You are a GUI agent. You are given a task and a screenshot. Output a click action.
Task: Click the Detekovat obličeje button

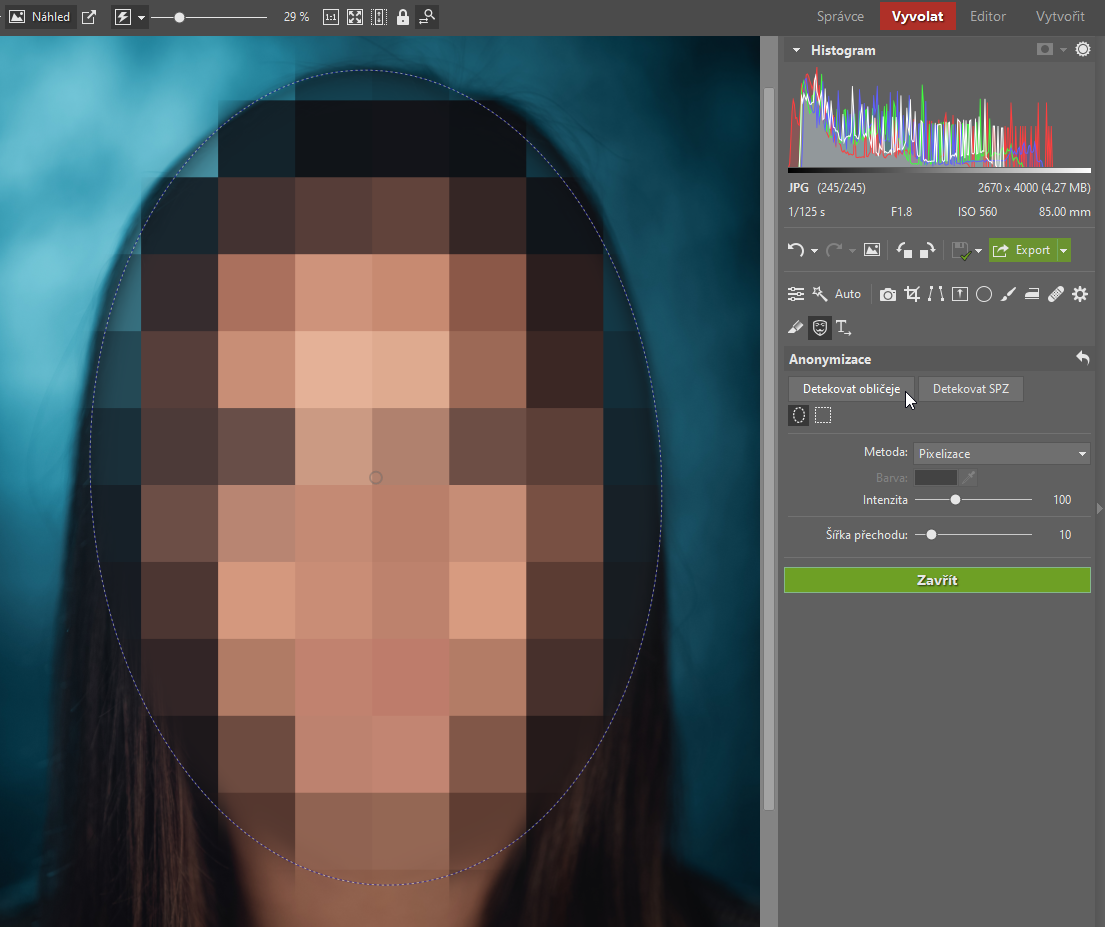[x=851, y=388]
